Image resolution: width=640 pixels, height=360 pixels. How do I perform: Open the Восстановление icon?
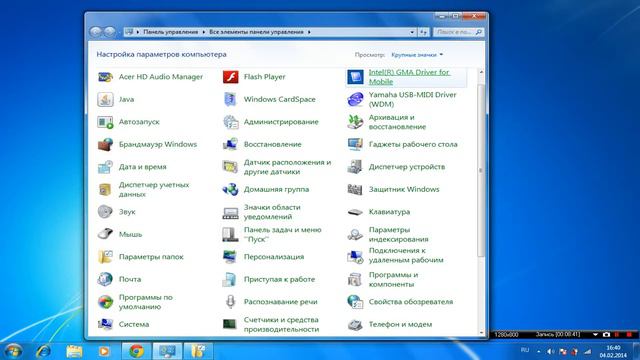tap(230, 144)
